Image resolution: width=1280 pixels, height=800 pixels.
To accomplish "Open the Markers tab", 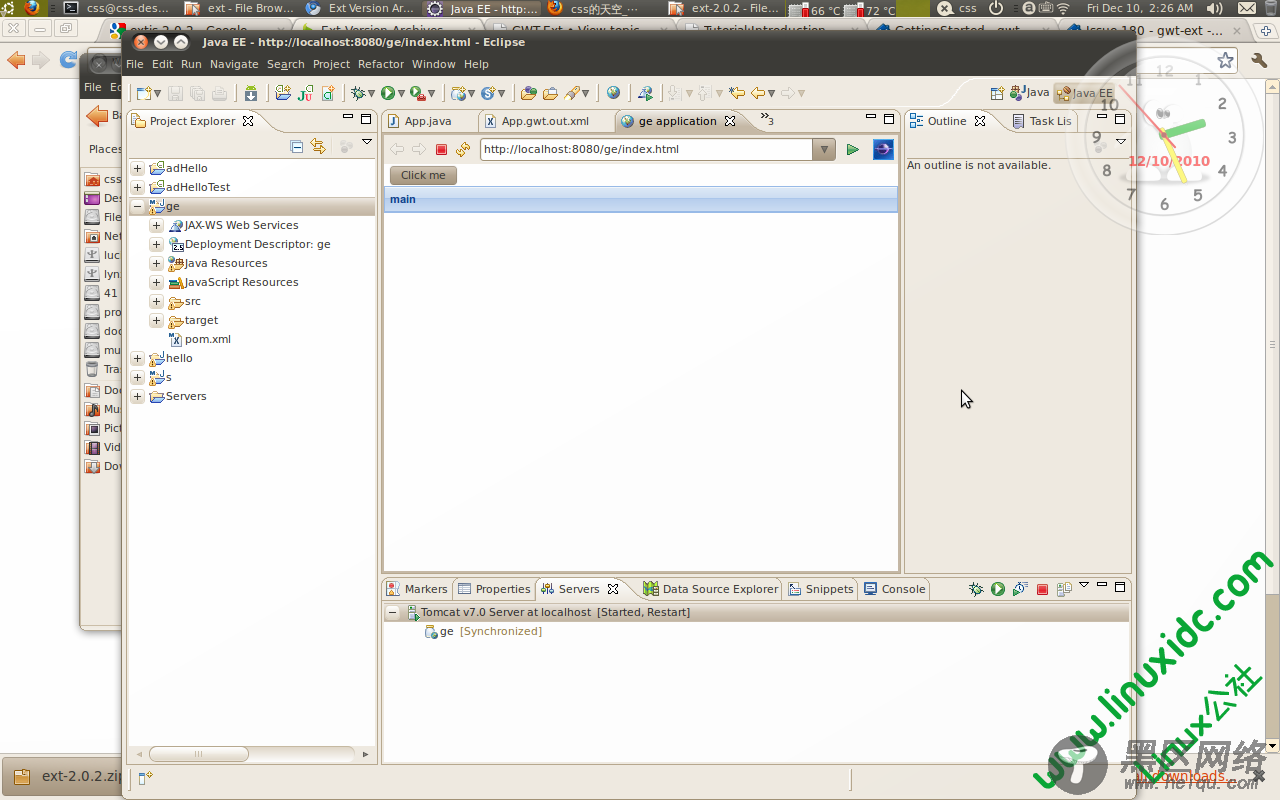I will [x=417, y=589].
